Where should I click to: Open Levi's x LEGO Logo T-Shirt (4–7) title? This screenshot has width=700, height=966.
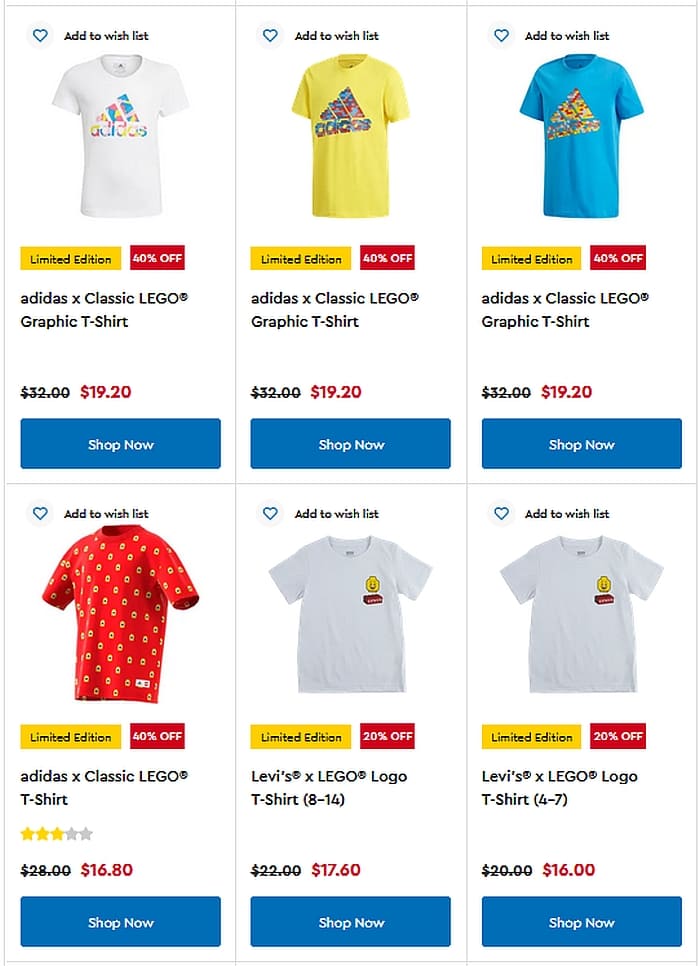(560, 788)
